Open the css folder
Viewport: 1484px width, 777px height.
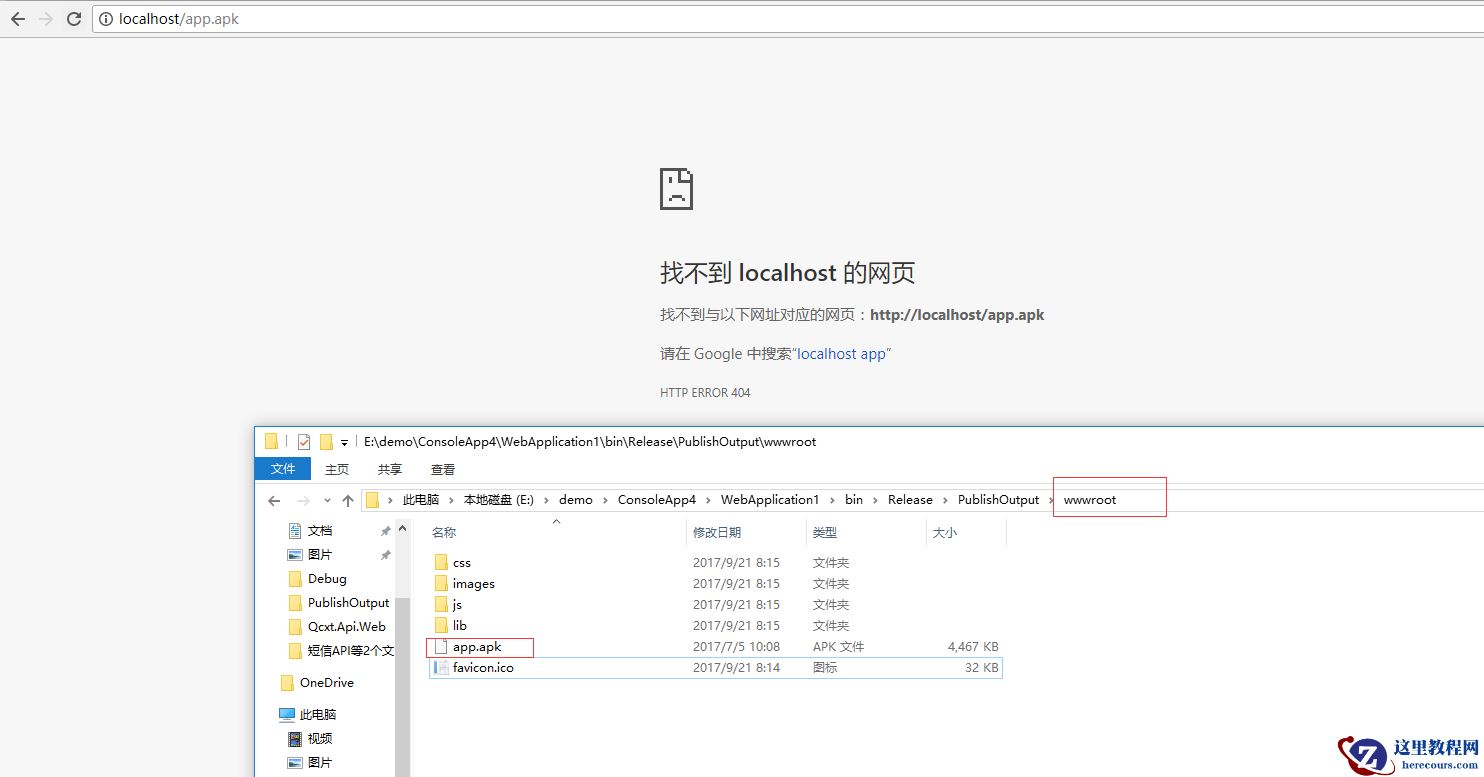pyautogui.click(x=461, y=563)
